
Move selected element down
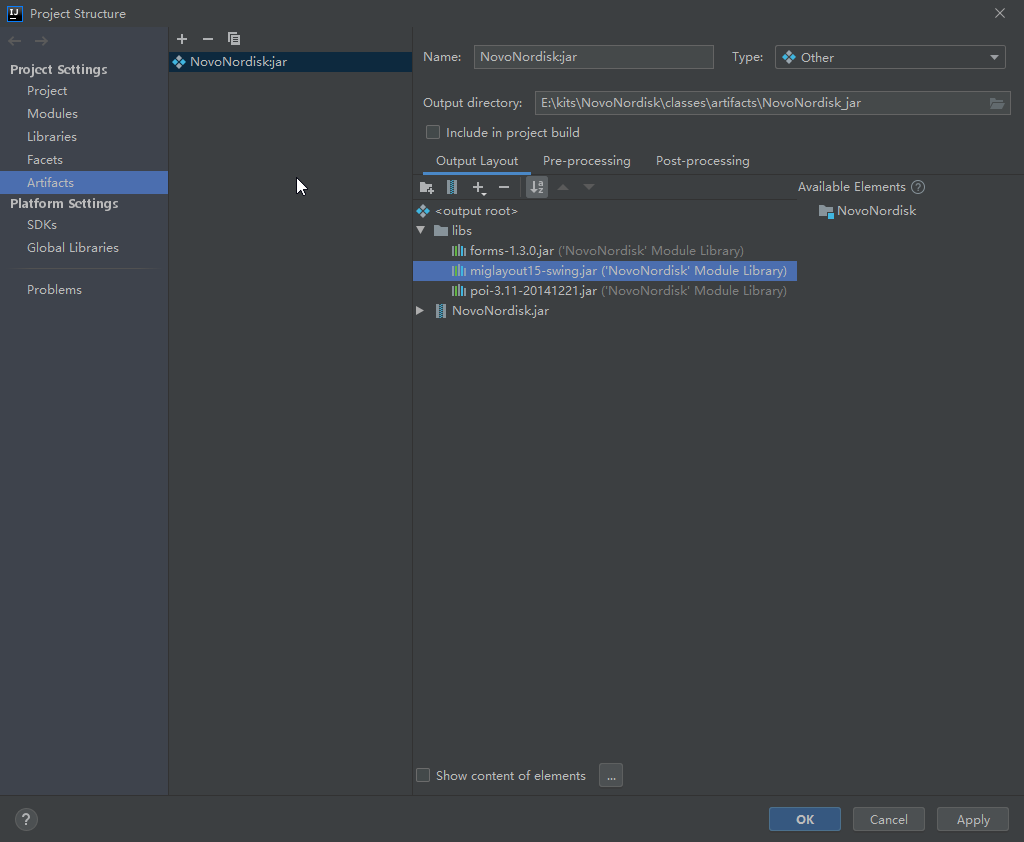[x=588, y=187]
